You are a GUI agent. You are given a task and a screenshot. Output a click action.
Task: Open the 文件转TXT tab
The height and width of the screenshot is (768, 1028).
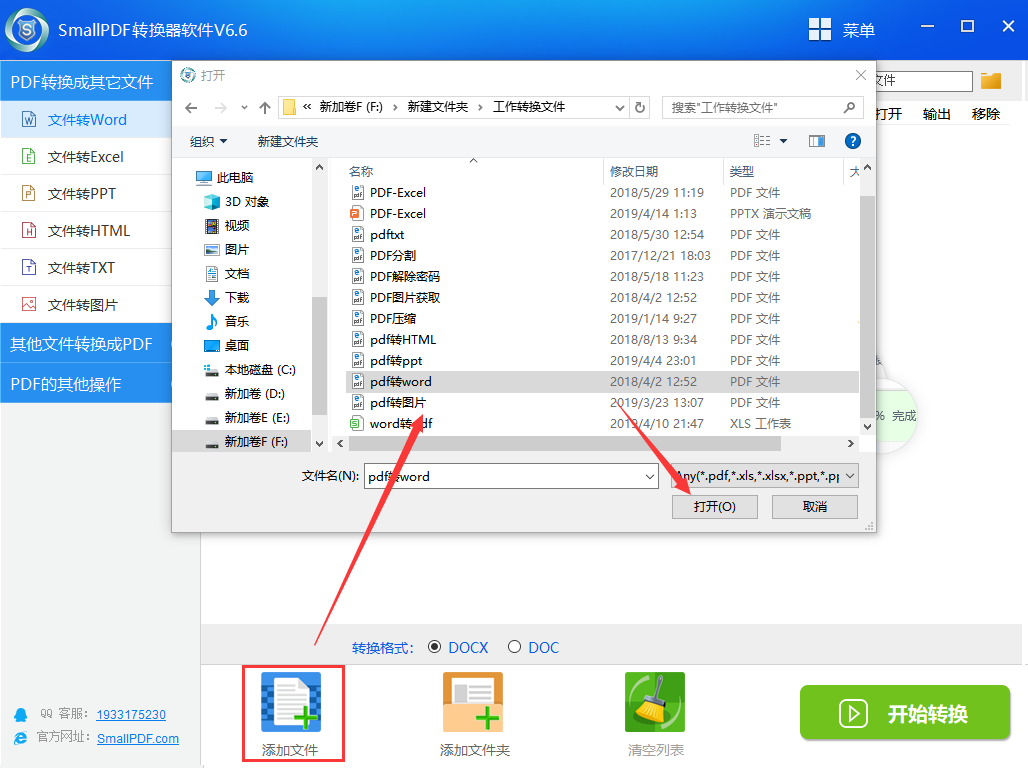point(87,268)
